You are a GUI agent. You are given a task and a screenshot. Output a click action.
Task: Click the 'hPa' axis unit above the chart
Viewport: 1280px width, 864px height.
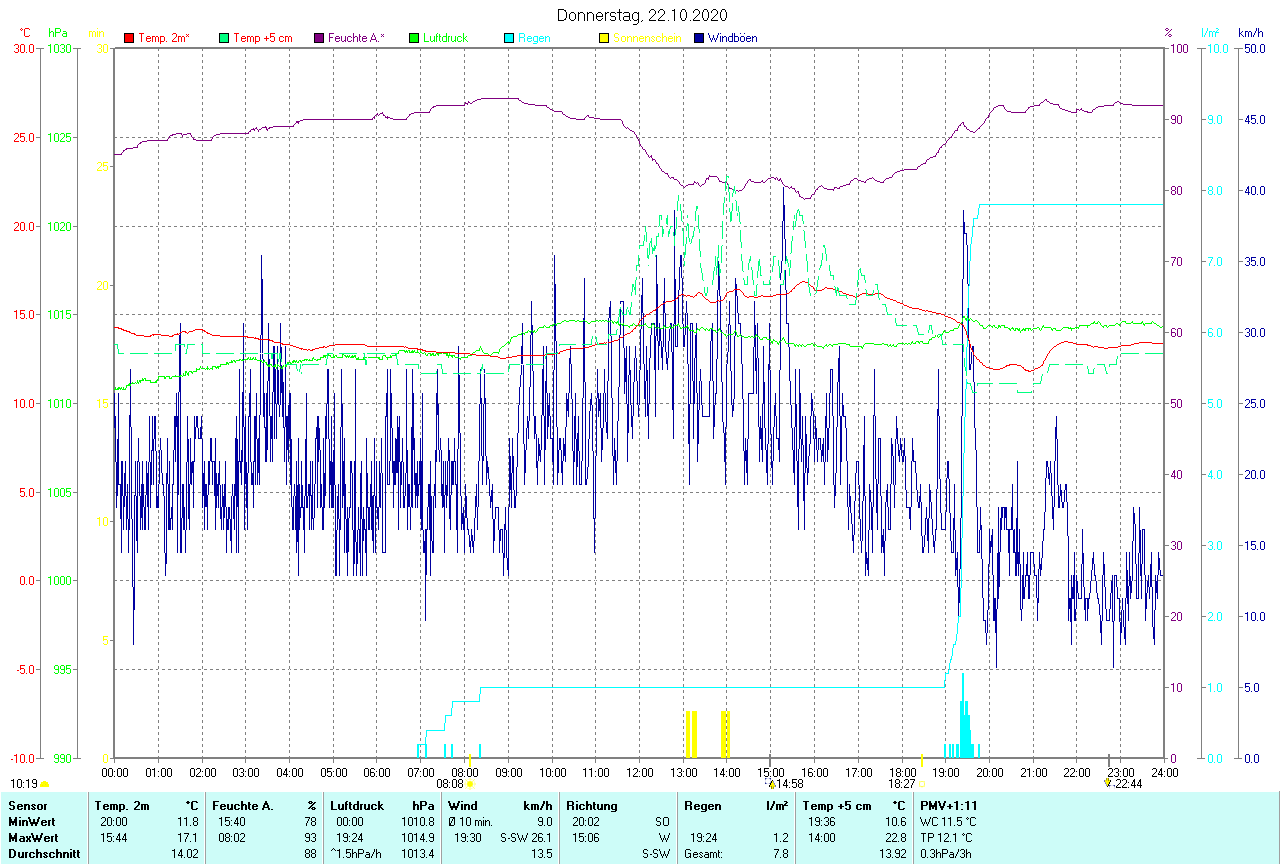point(58,33)
